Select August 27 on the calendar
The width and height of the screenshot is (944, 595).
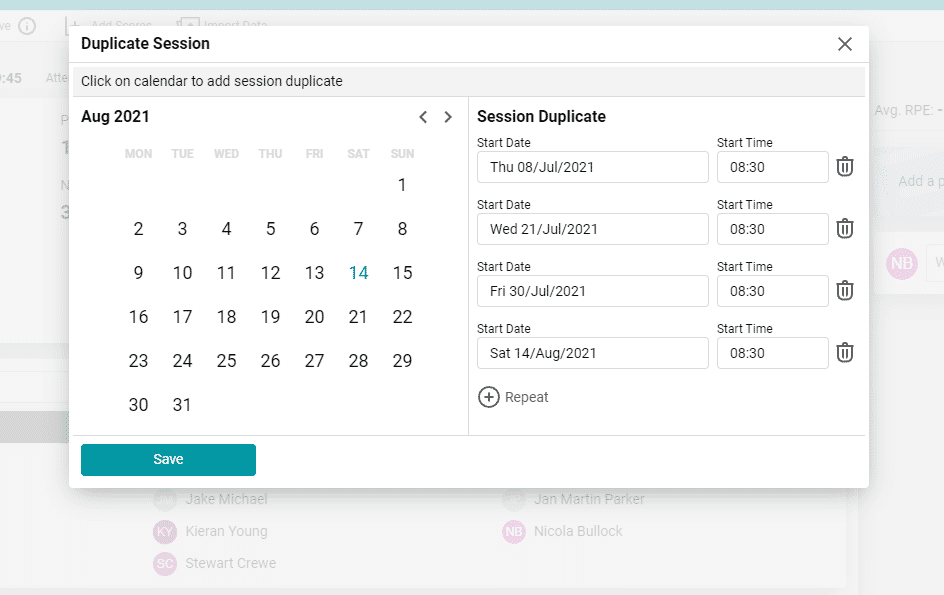click(314, 361)
